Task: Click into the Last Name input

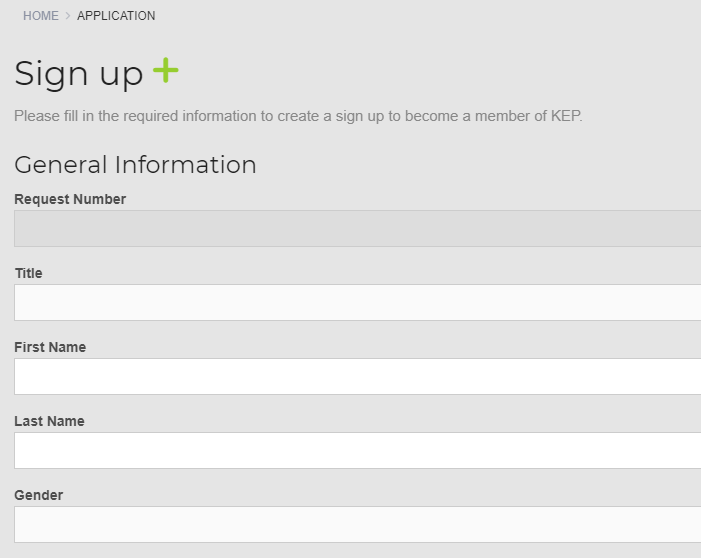Action: coord(357,450)
